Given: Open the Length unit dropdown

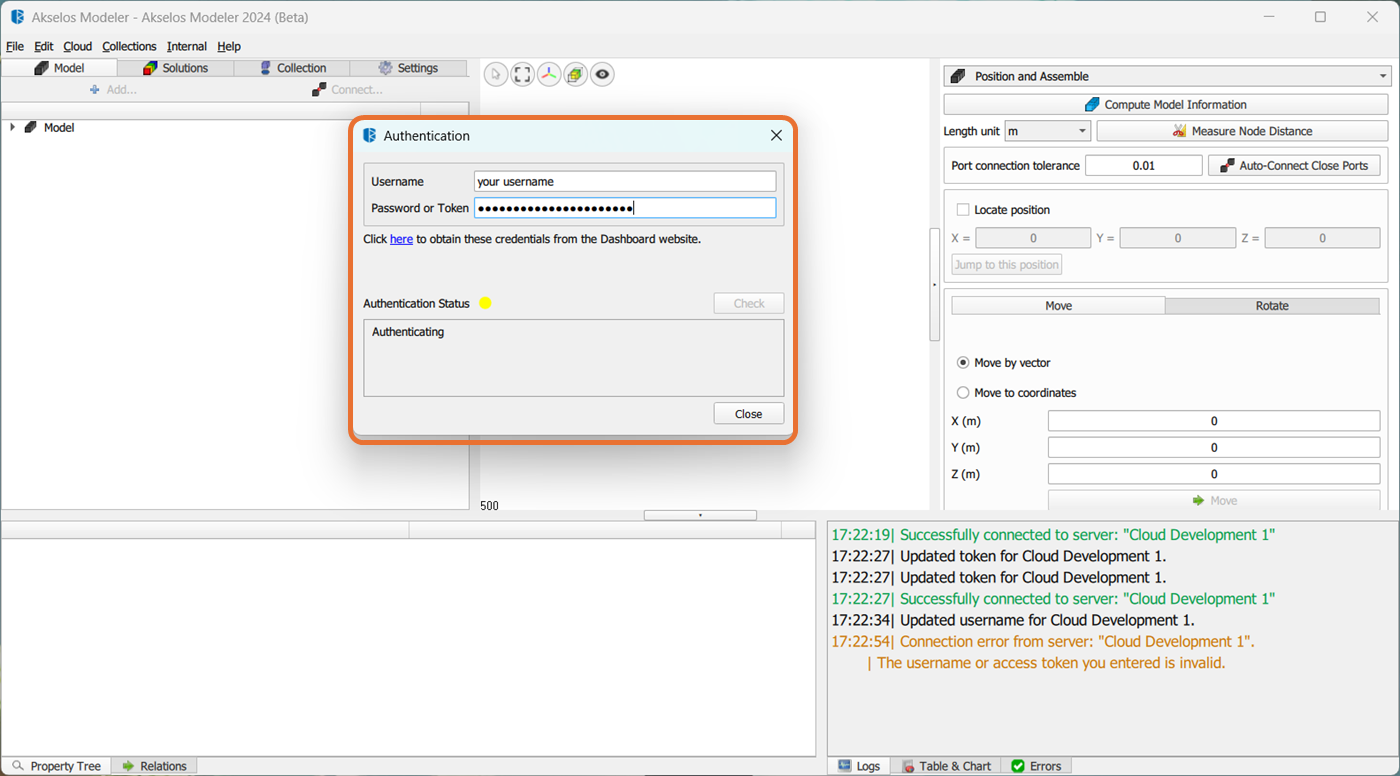Looking at the screenshot, I should pos(1047,131).
